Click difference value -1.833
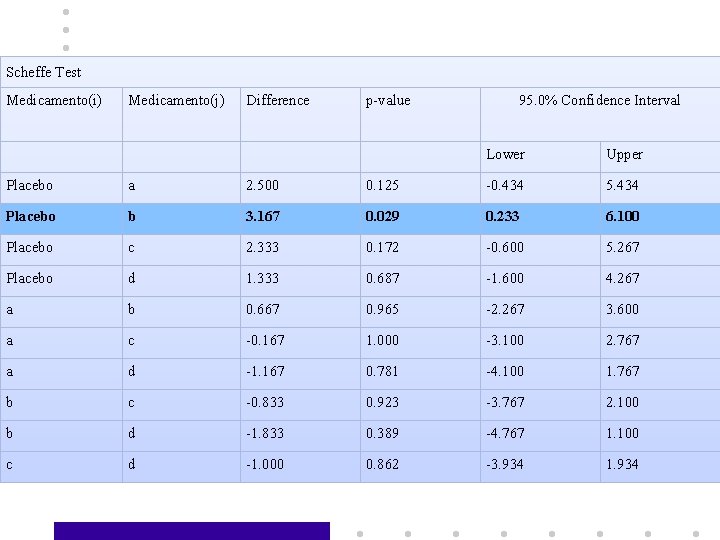Screen dimensions: 720x540 (265, 433)
